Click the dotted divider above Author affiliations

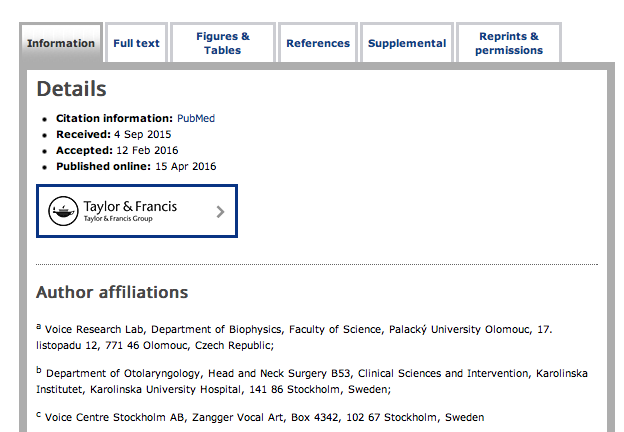317,265
